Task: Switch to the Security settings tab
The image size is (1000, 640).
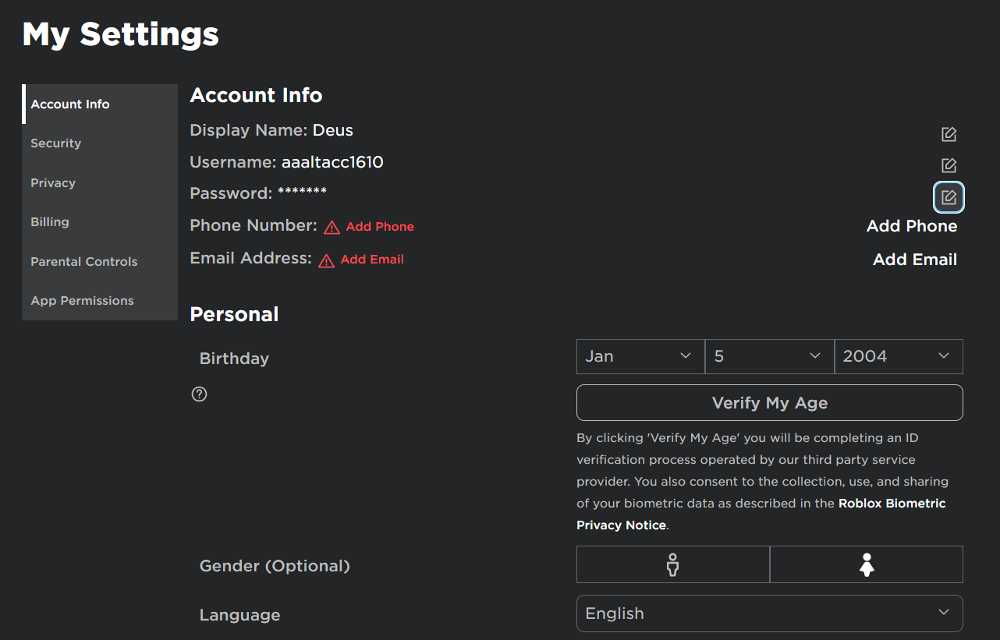Action: point(99,143)
